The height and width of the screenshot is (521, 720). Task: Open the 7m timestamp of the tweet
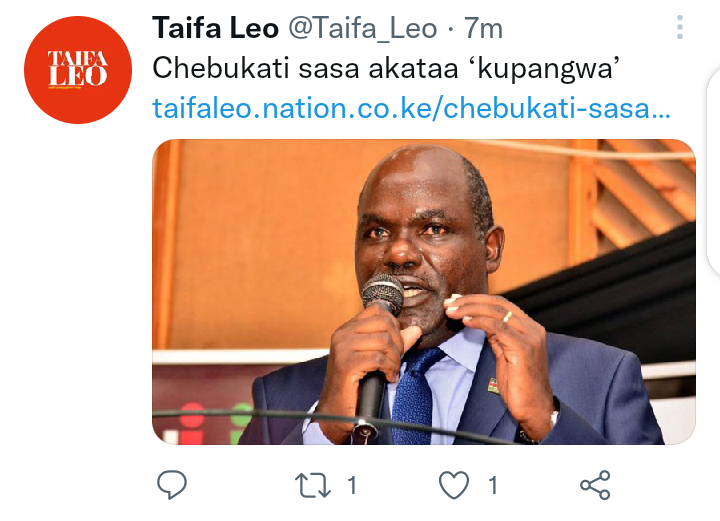484,28
